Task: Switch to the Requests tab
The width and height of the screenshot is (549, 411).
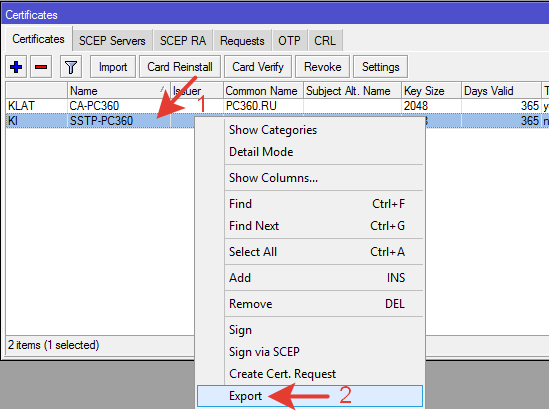Action: point(242,41)
